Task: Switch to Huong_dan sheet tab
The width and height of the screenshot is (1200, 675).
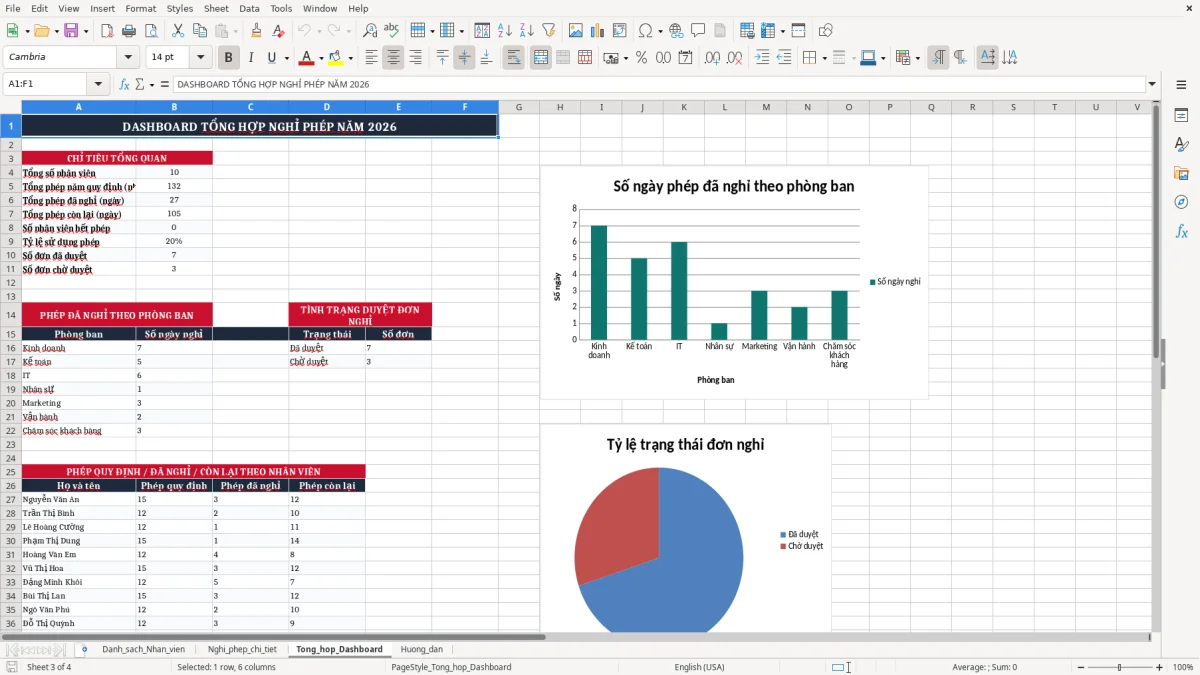Action: 422,649
